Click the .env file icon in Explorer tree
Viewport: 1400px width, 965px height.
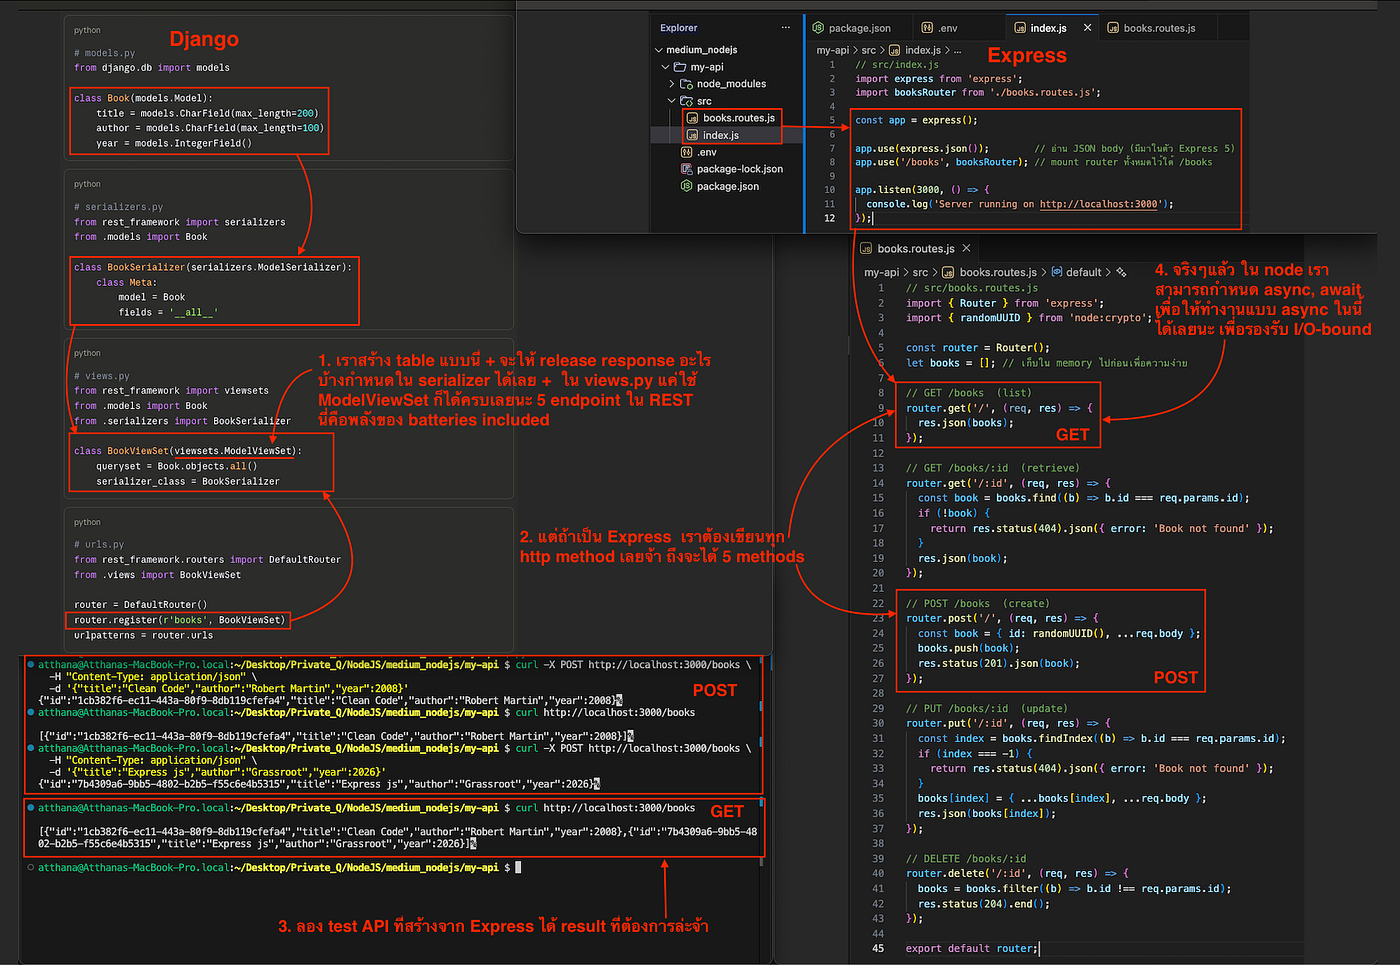tap(686, 152)
